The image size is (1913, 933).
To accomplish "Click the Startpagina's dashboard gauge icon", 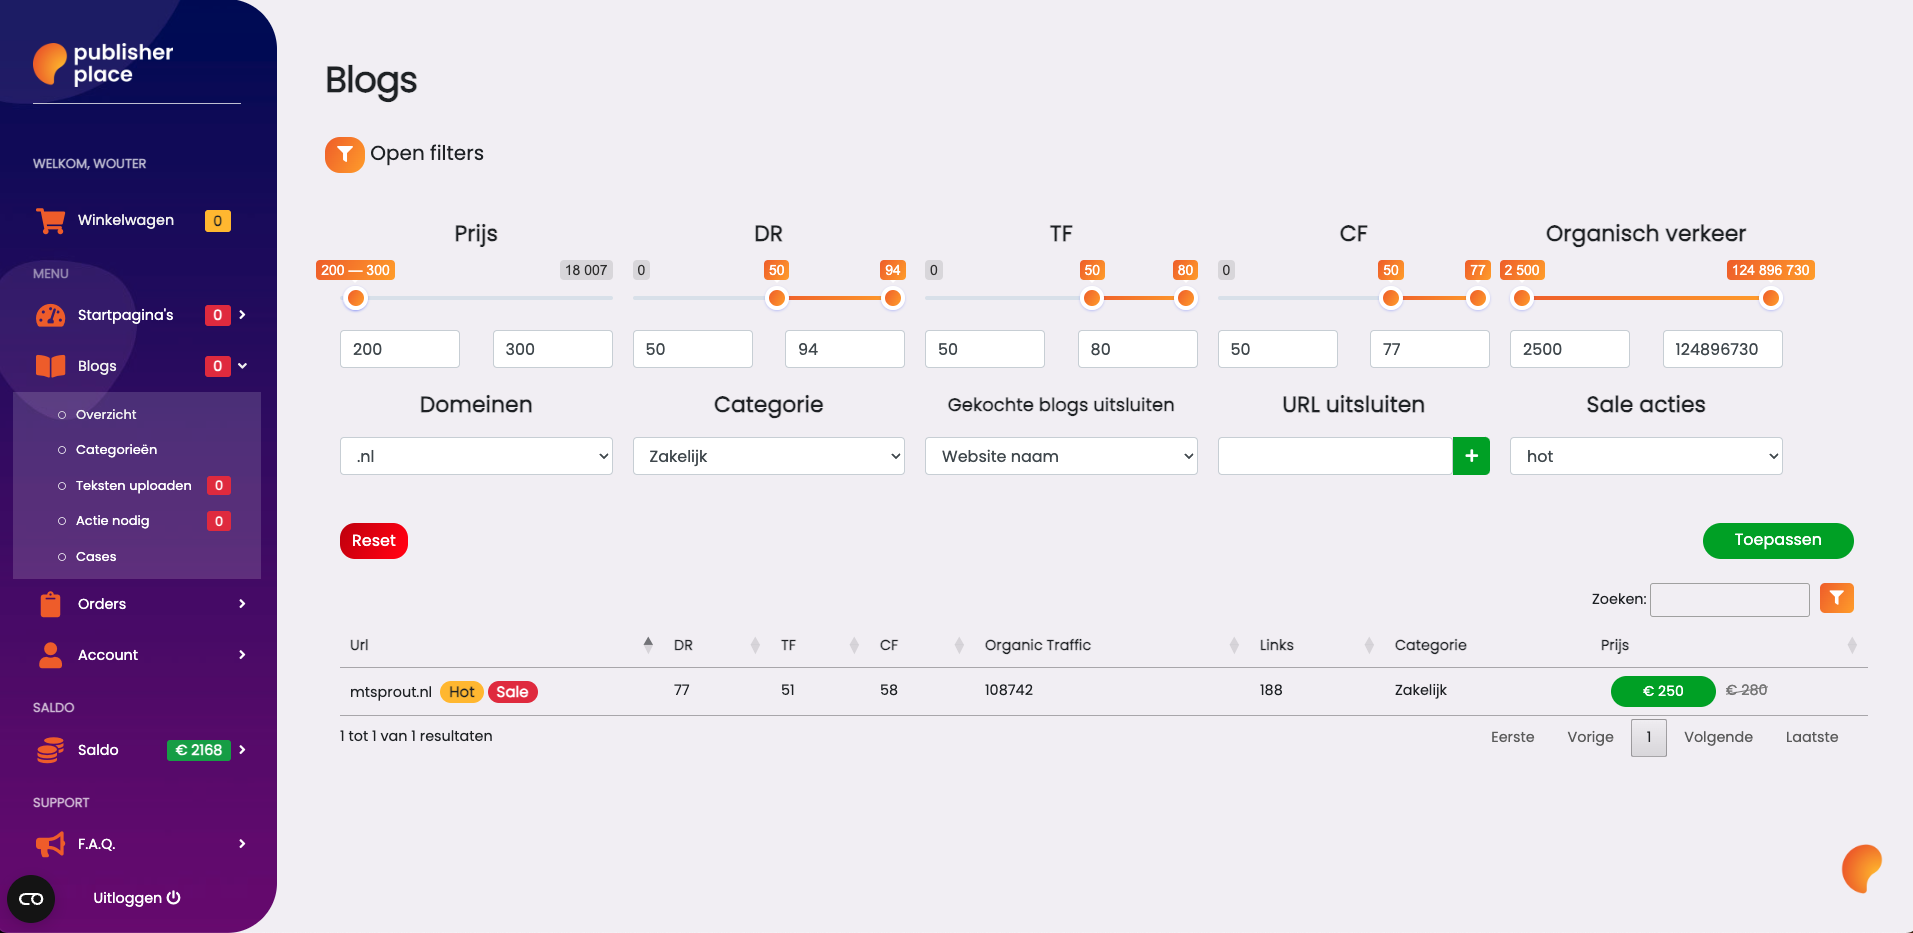I will tap(50, 316).
